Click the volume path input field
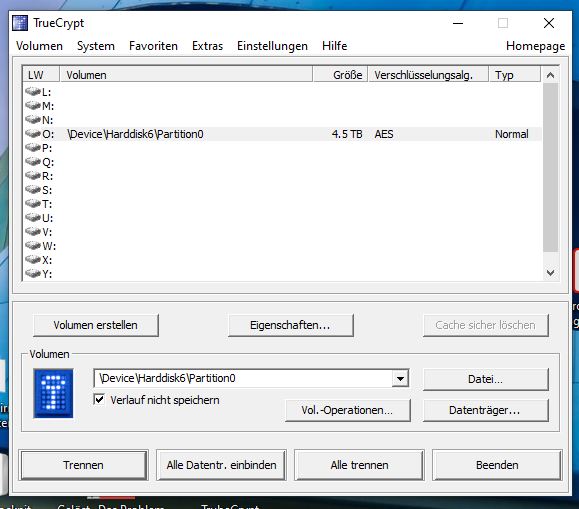This screenshot has height=509, width=579. tap(243, 378)
